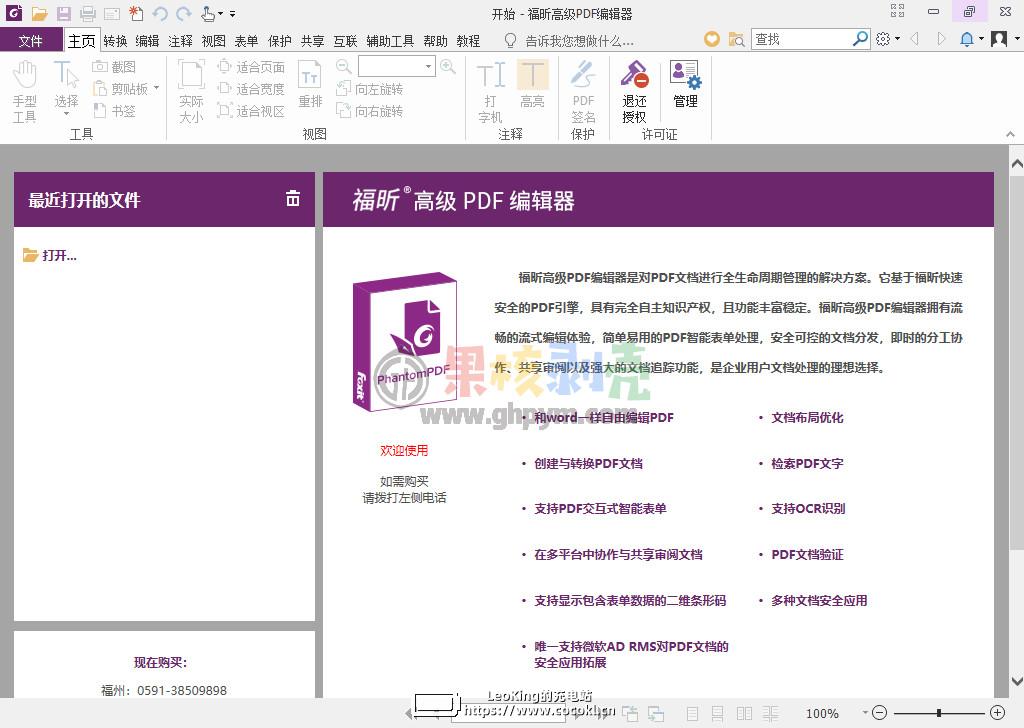
Task: Select the 打字机 Typewriter tool
Action: coord(490,91)
